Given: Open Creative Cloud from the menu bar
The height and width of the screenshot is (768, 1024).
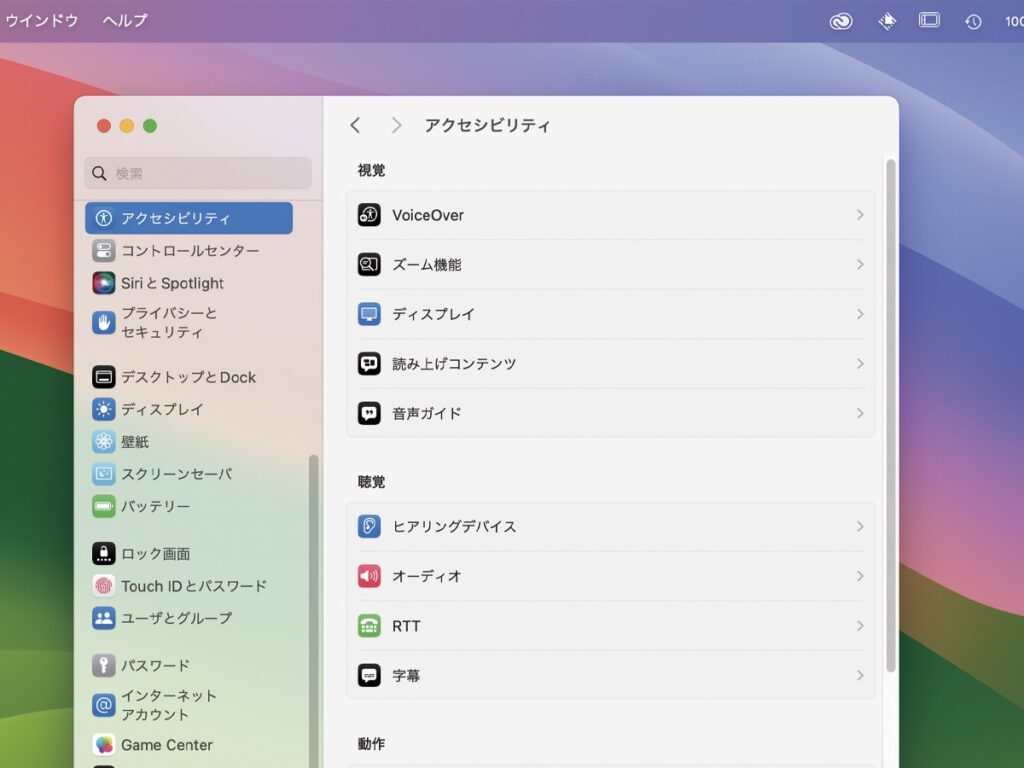Looking at the screenshot, I should click(x=841, y=22).
